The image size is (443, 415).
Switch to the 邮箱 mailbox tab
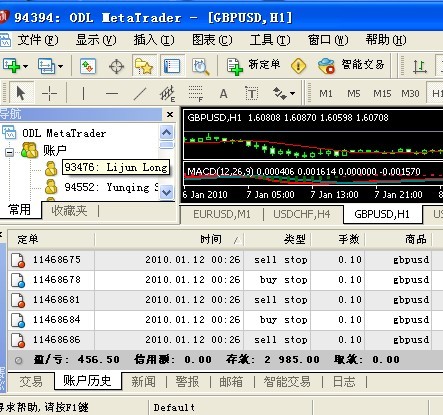[x=231, y=382]
